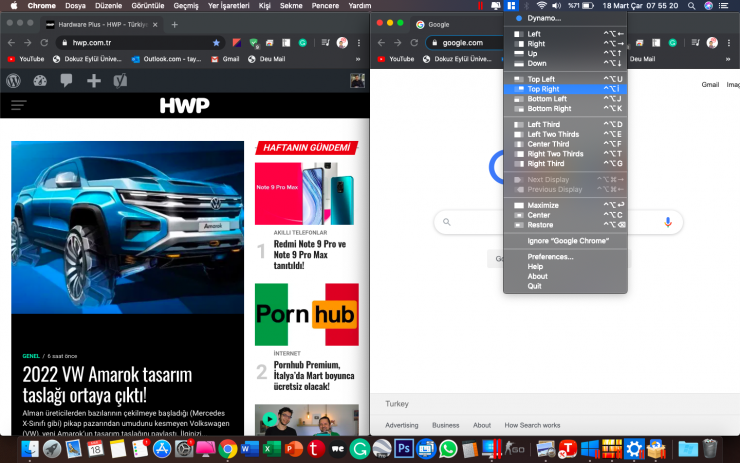Open Görüntüle menu in menu bar
740x463 pixels.
(x=148, y=6)
